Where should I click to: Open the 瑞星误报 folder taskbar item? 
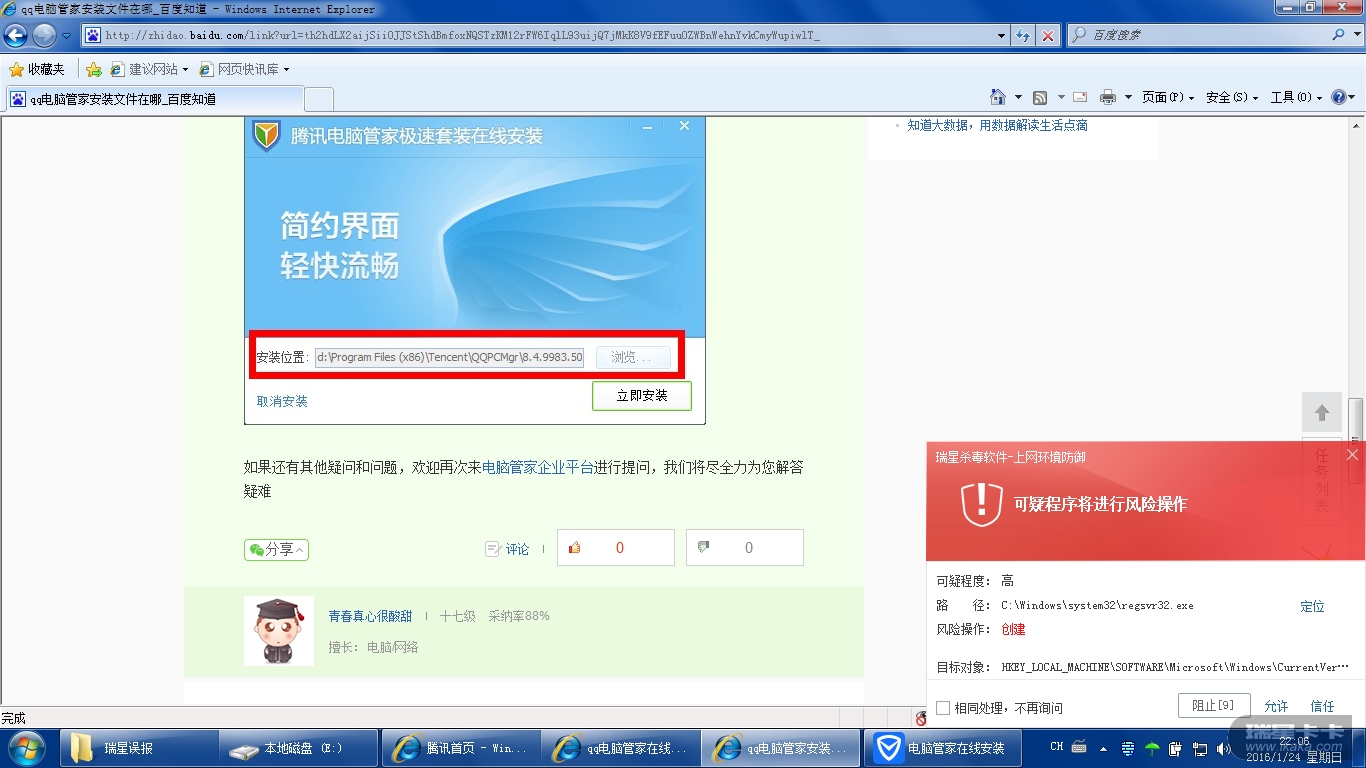140,748
